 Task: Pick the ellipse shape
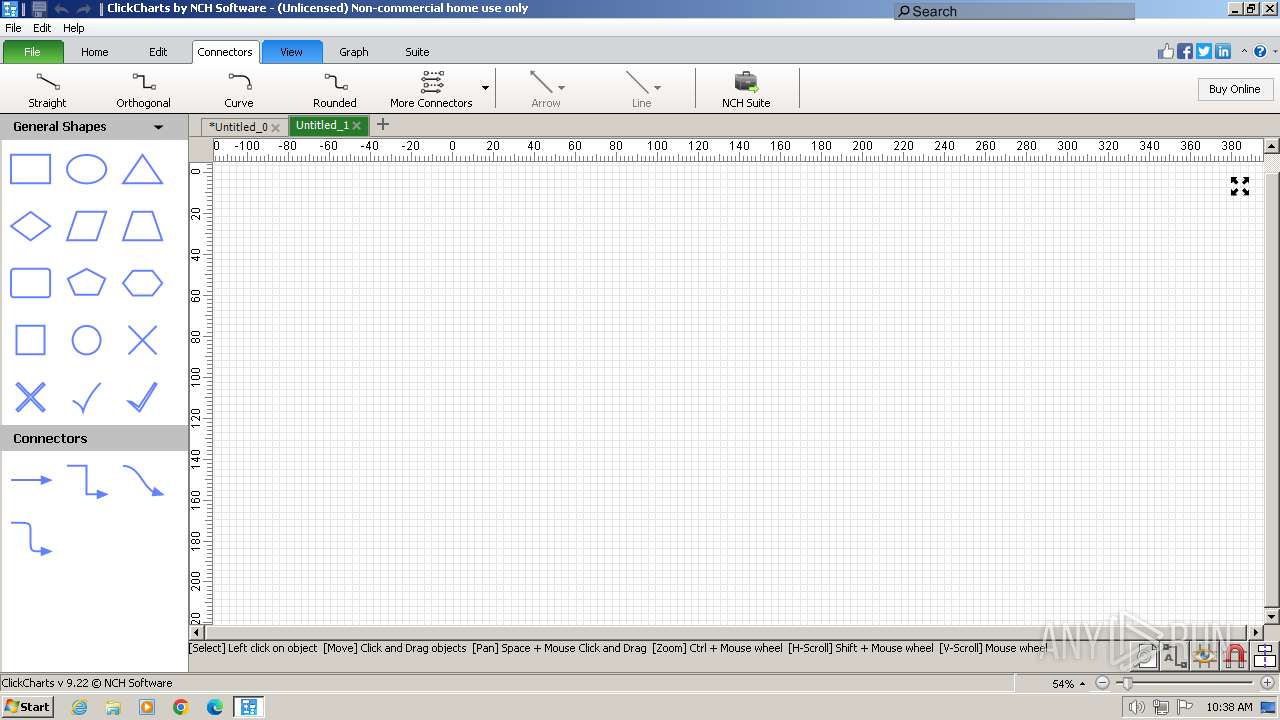86,170
